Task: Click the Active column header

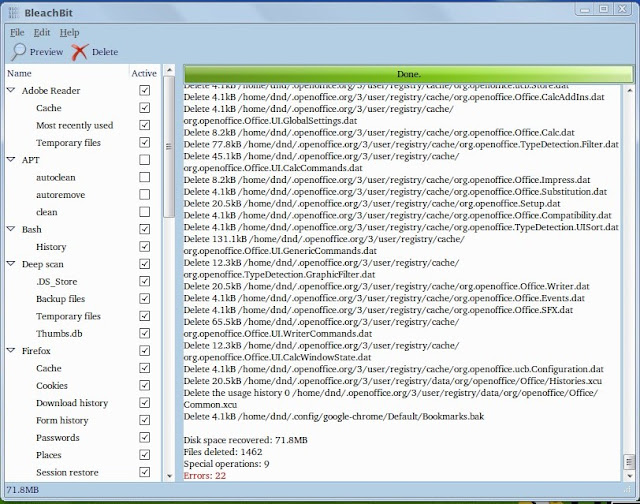Action: 144,73
